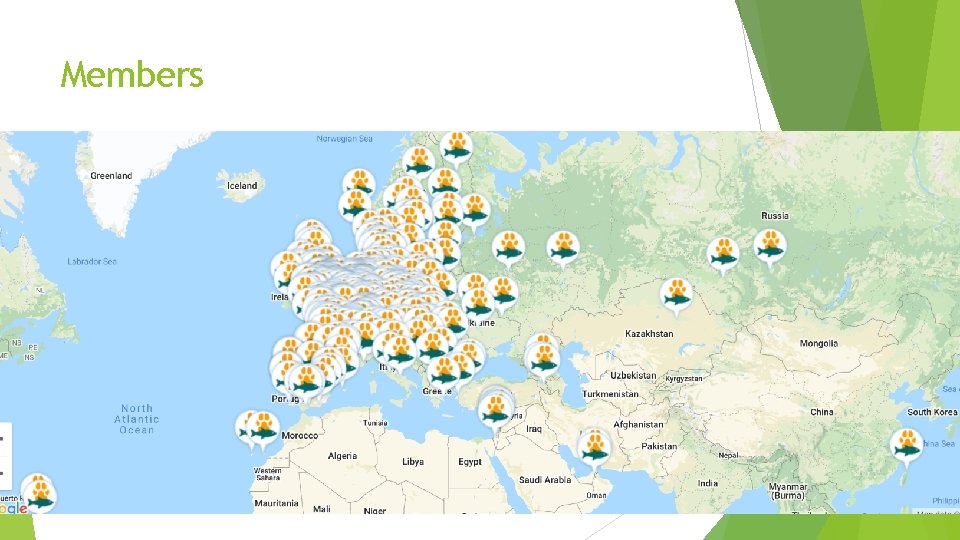Select the marker directly below the Russia label
The image size is (960, 540).
coord(770,248)
